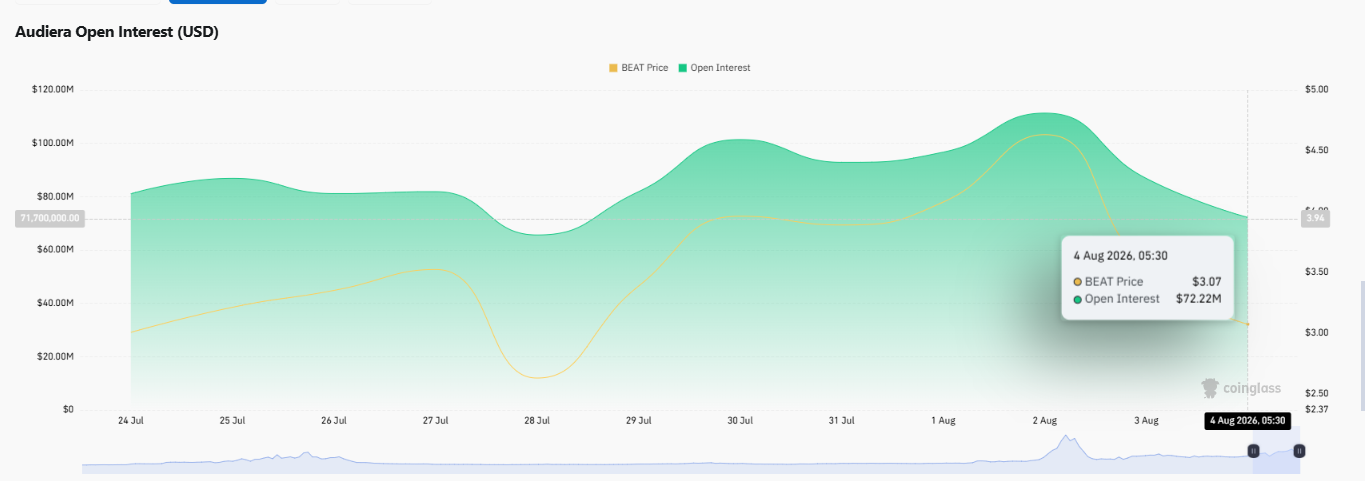
Task: Click the 30 Jul date label
Action: coord(740,421)
